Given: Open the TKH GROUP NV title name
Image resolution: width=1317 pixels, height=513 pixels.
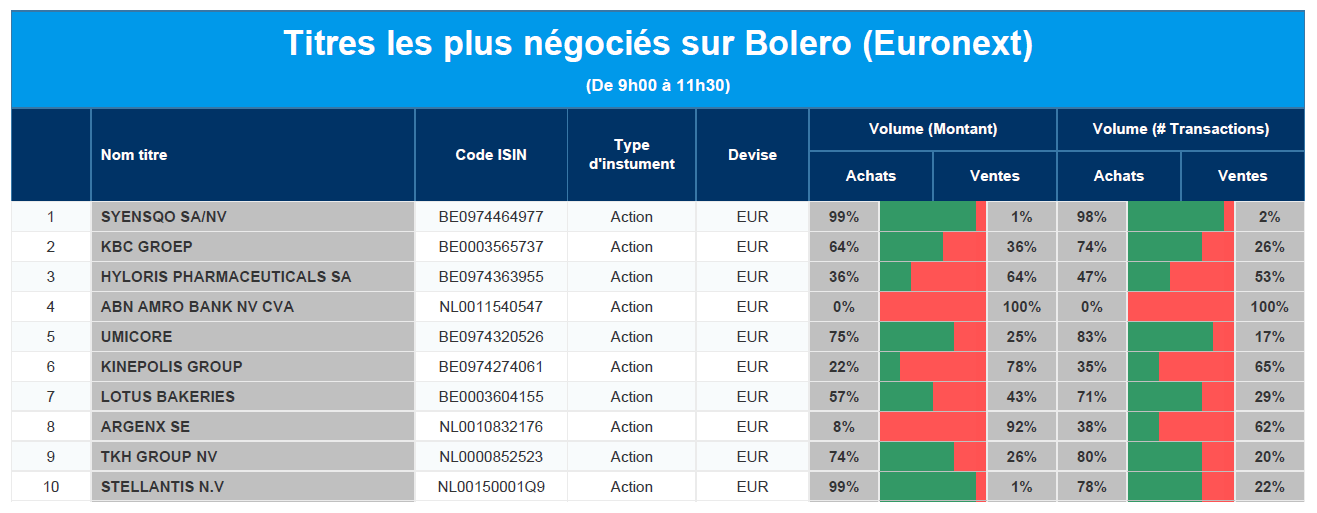Looking at the screenshot, I should click(159, 457).
